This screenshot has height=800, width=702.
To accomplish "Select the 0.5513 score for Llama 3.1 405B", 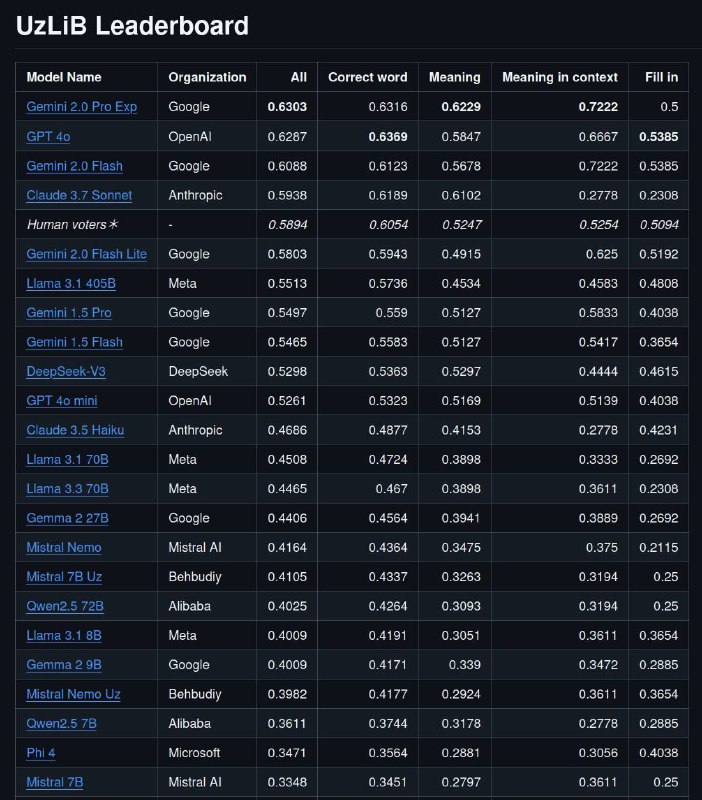I will point(287,283).
